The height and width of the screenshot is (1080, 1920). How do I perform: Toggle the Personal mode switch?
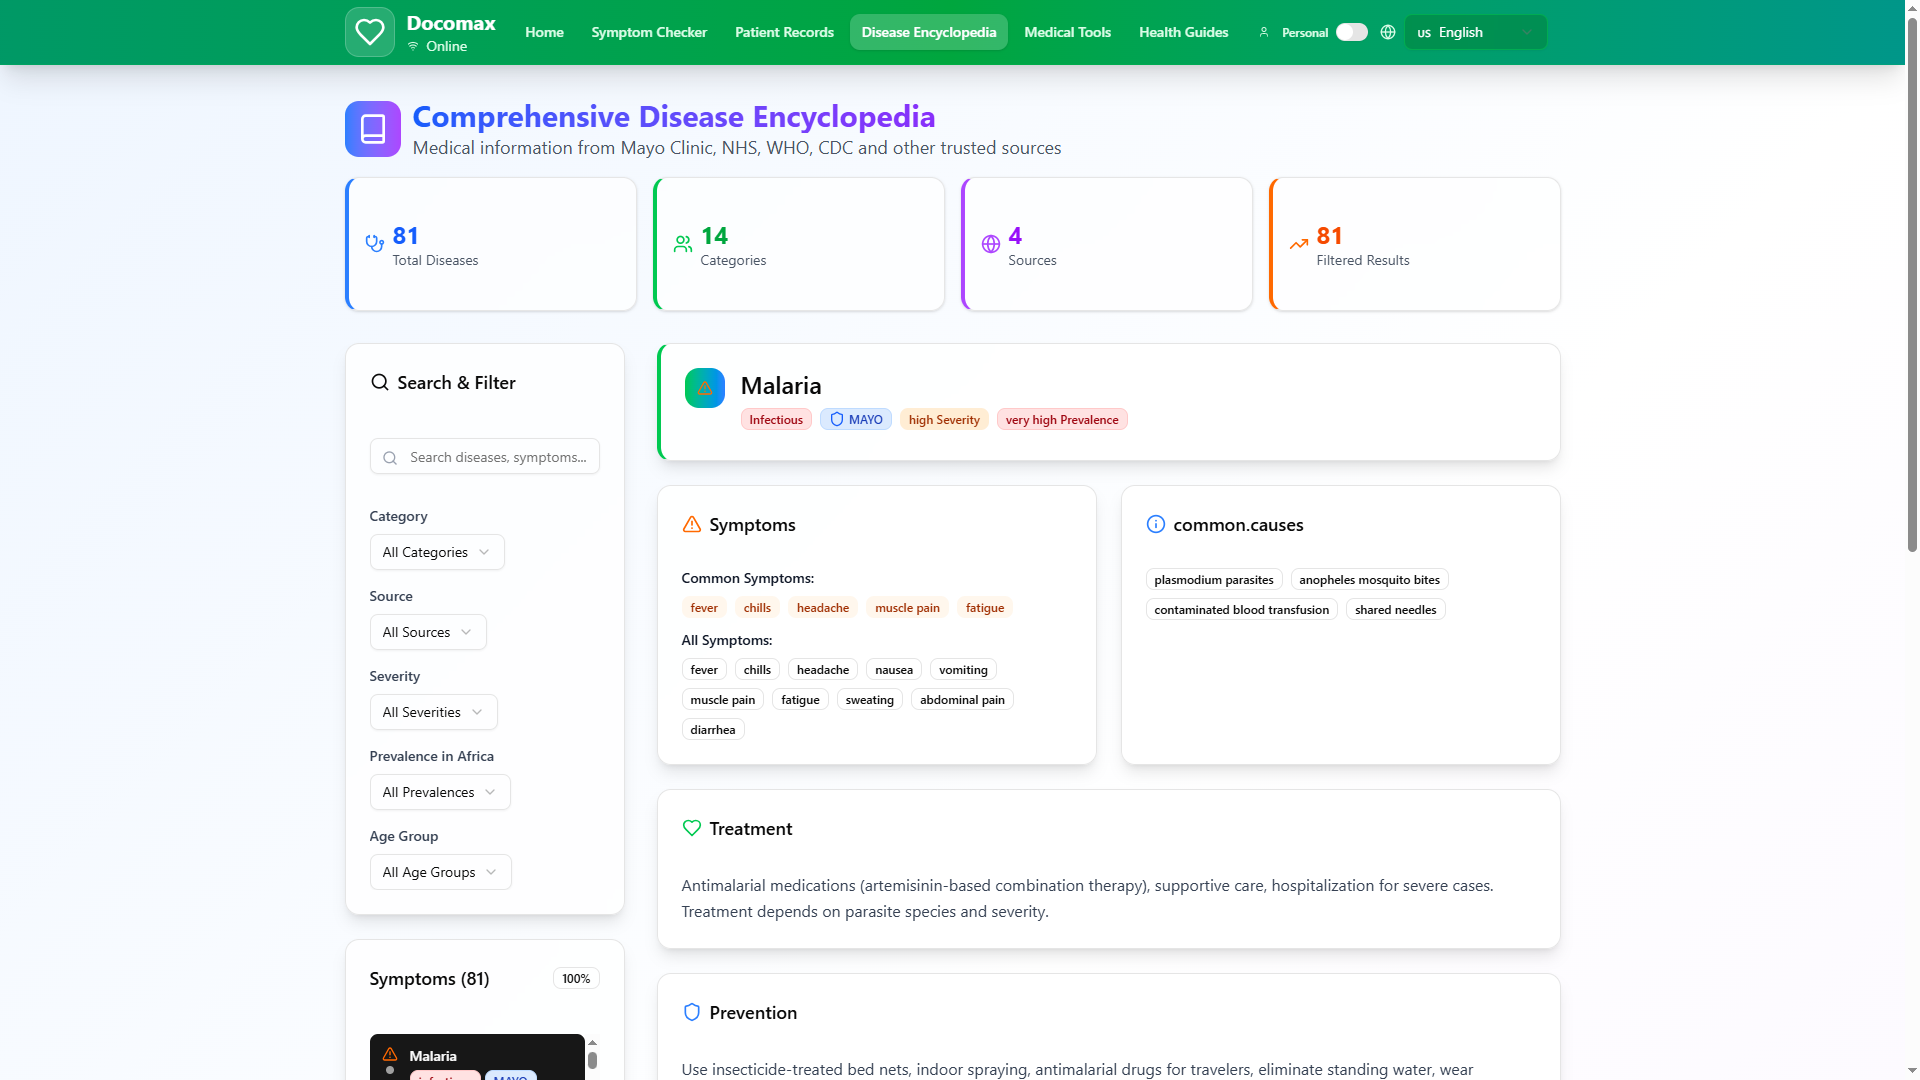tap(1351, 32)
